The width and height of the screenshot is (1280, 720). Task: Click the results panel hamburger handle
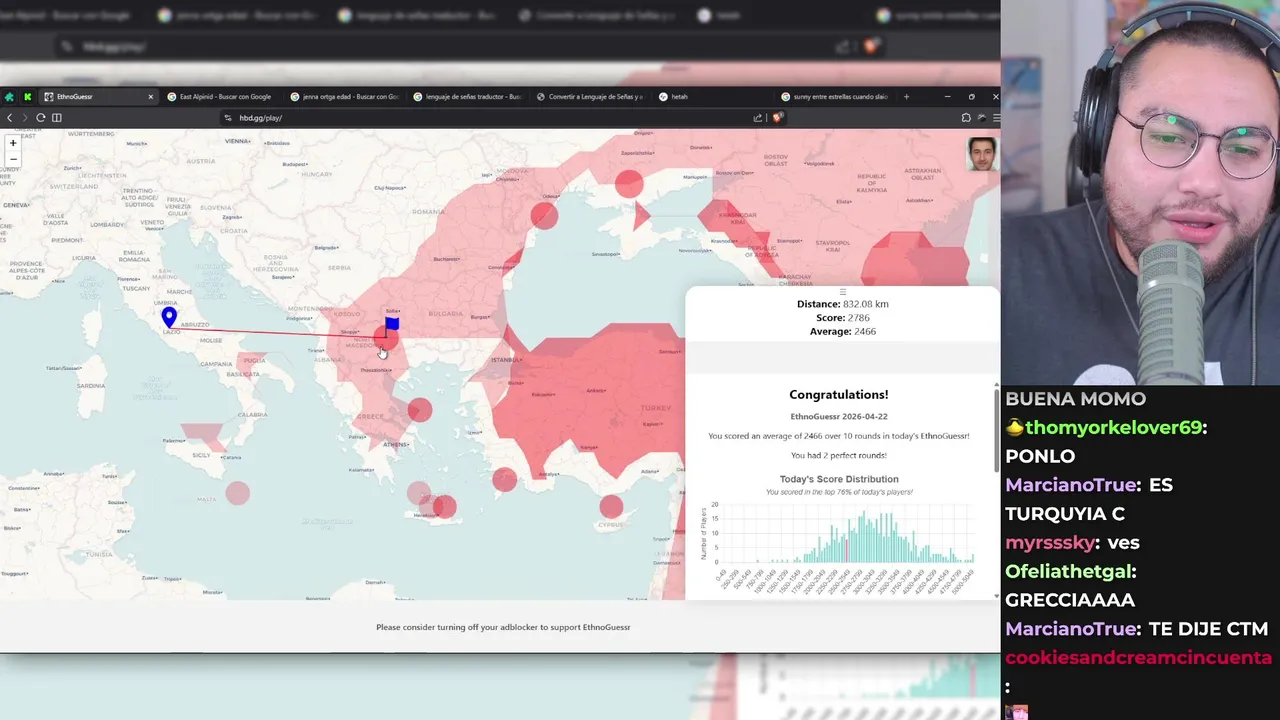coord(842,292)
